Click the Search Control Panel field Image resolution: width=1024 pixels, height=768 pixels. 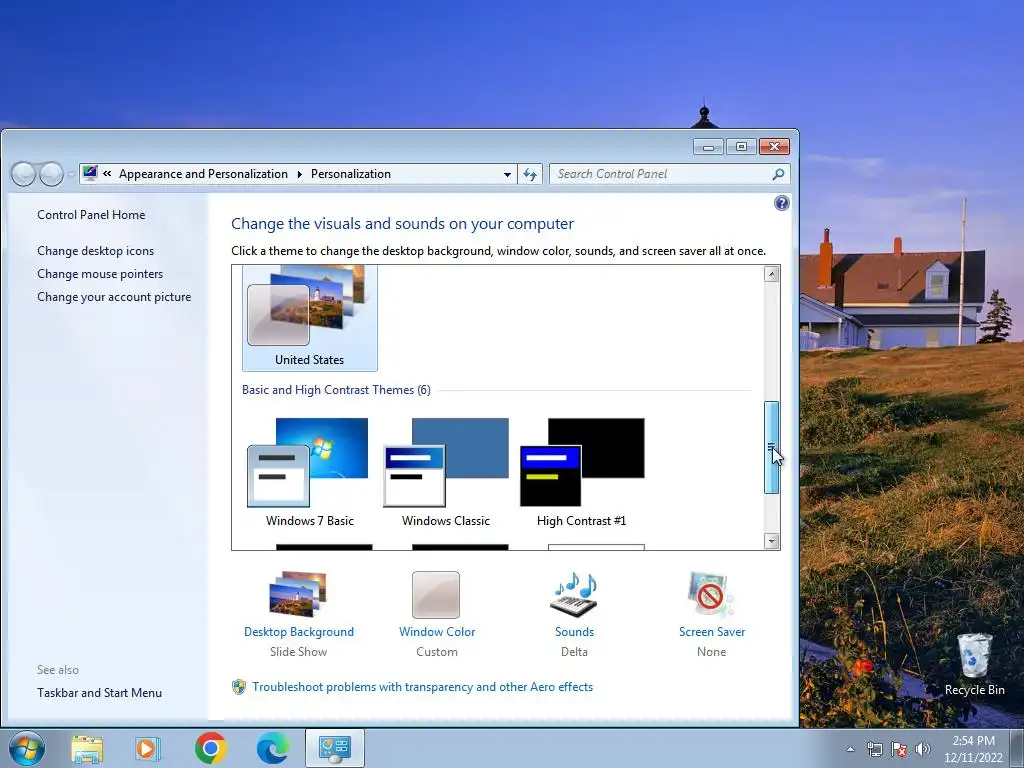click(x=669, y=174)
